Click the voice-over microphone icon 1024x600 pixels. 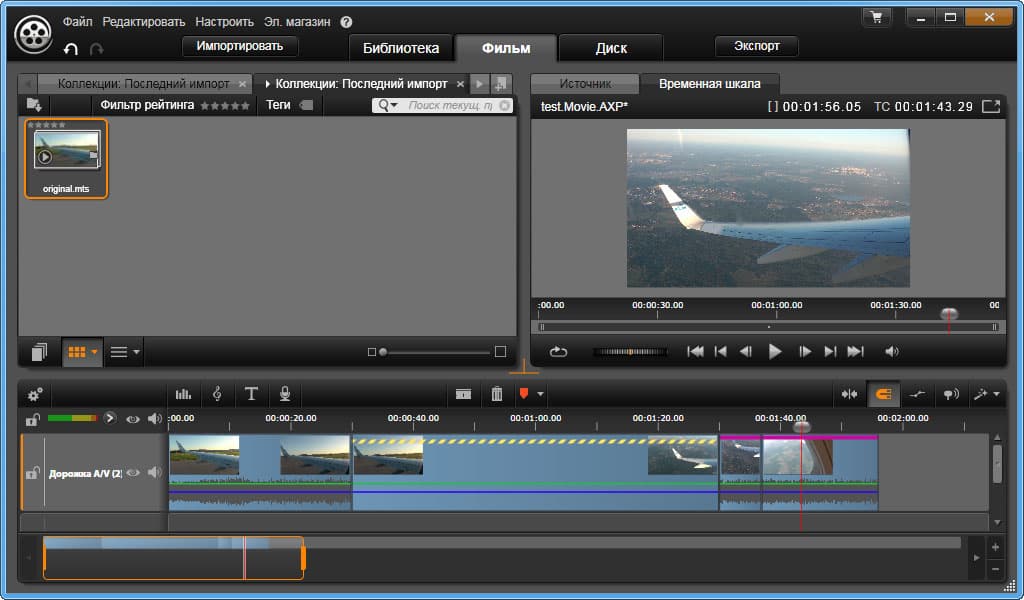click(285, 394)
